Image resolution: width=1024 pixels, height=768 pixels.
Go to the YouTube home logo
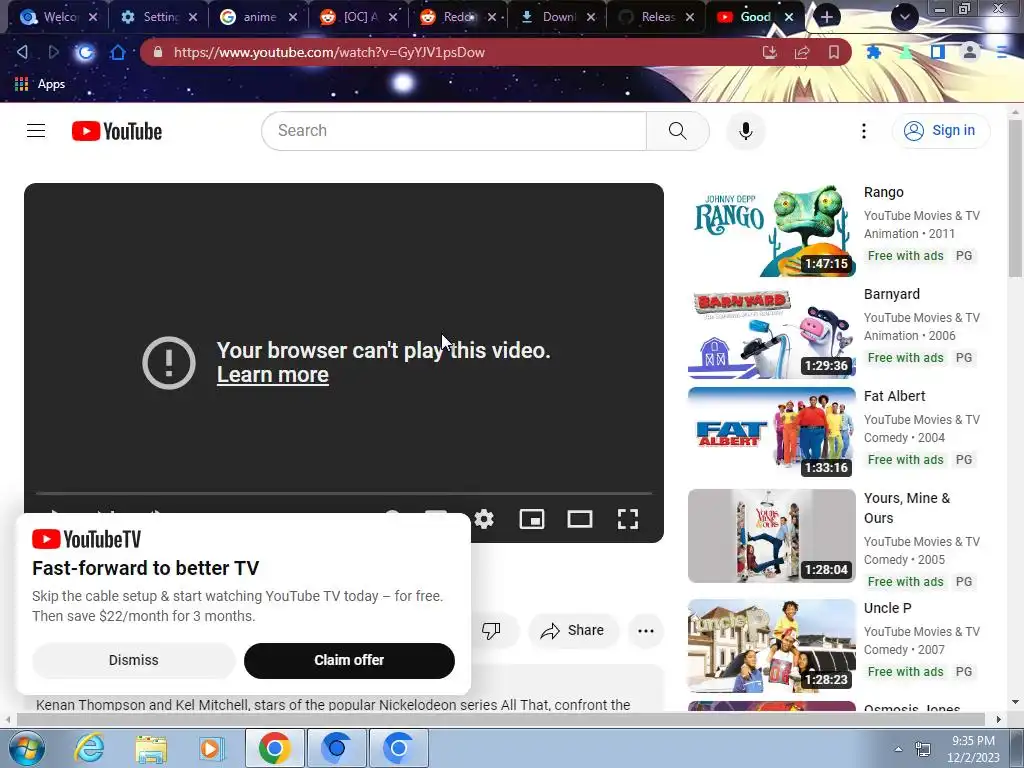[x=117, y=131]
